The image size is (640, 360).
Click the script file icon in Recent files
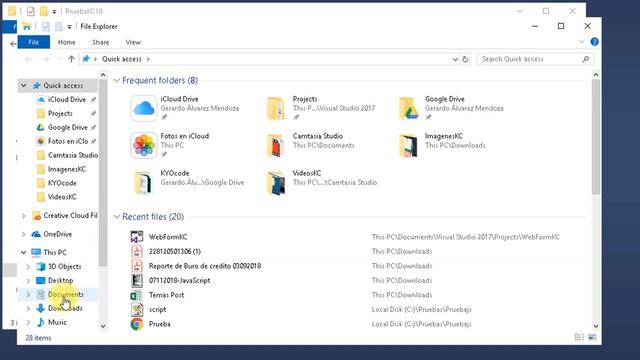(137, 309)
